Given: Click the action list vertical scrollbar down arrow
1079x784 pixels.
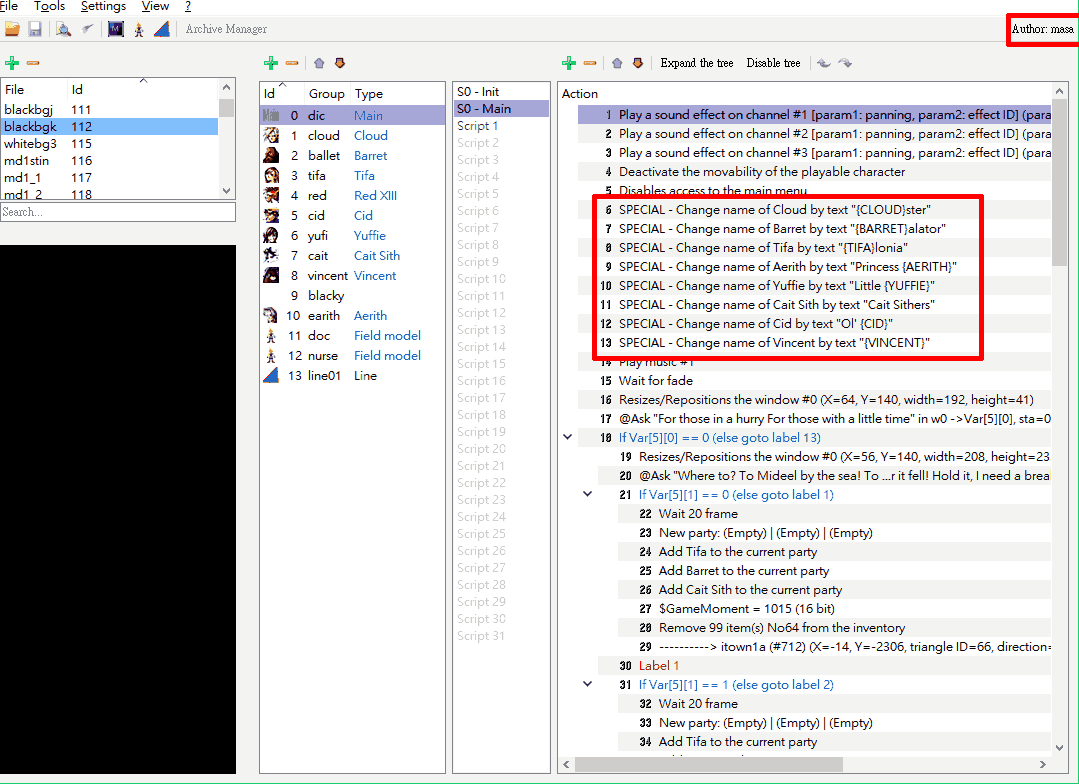Looking at the screenshot, I should 1059,748.
